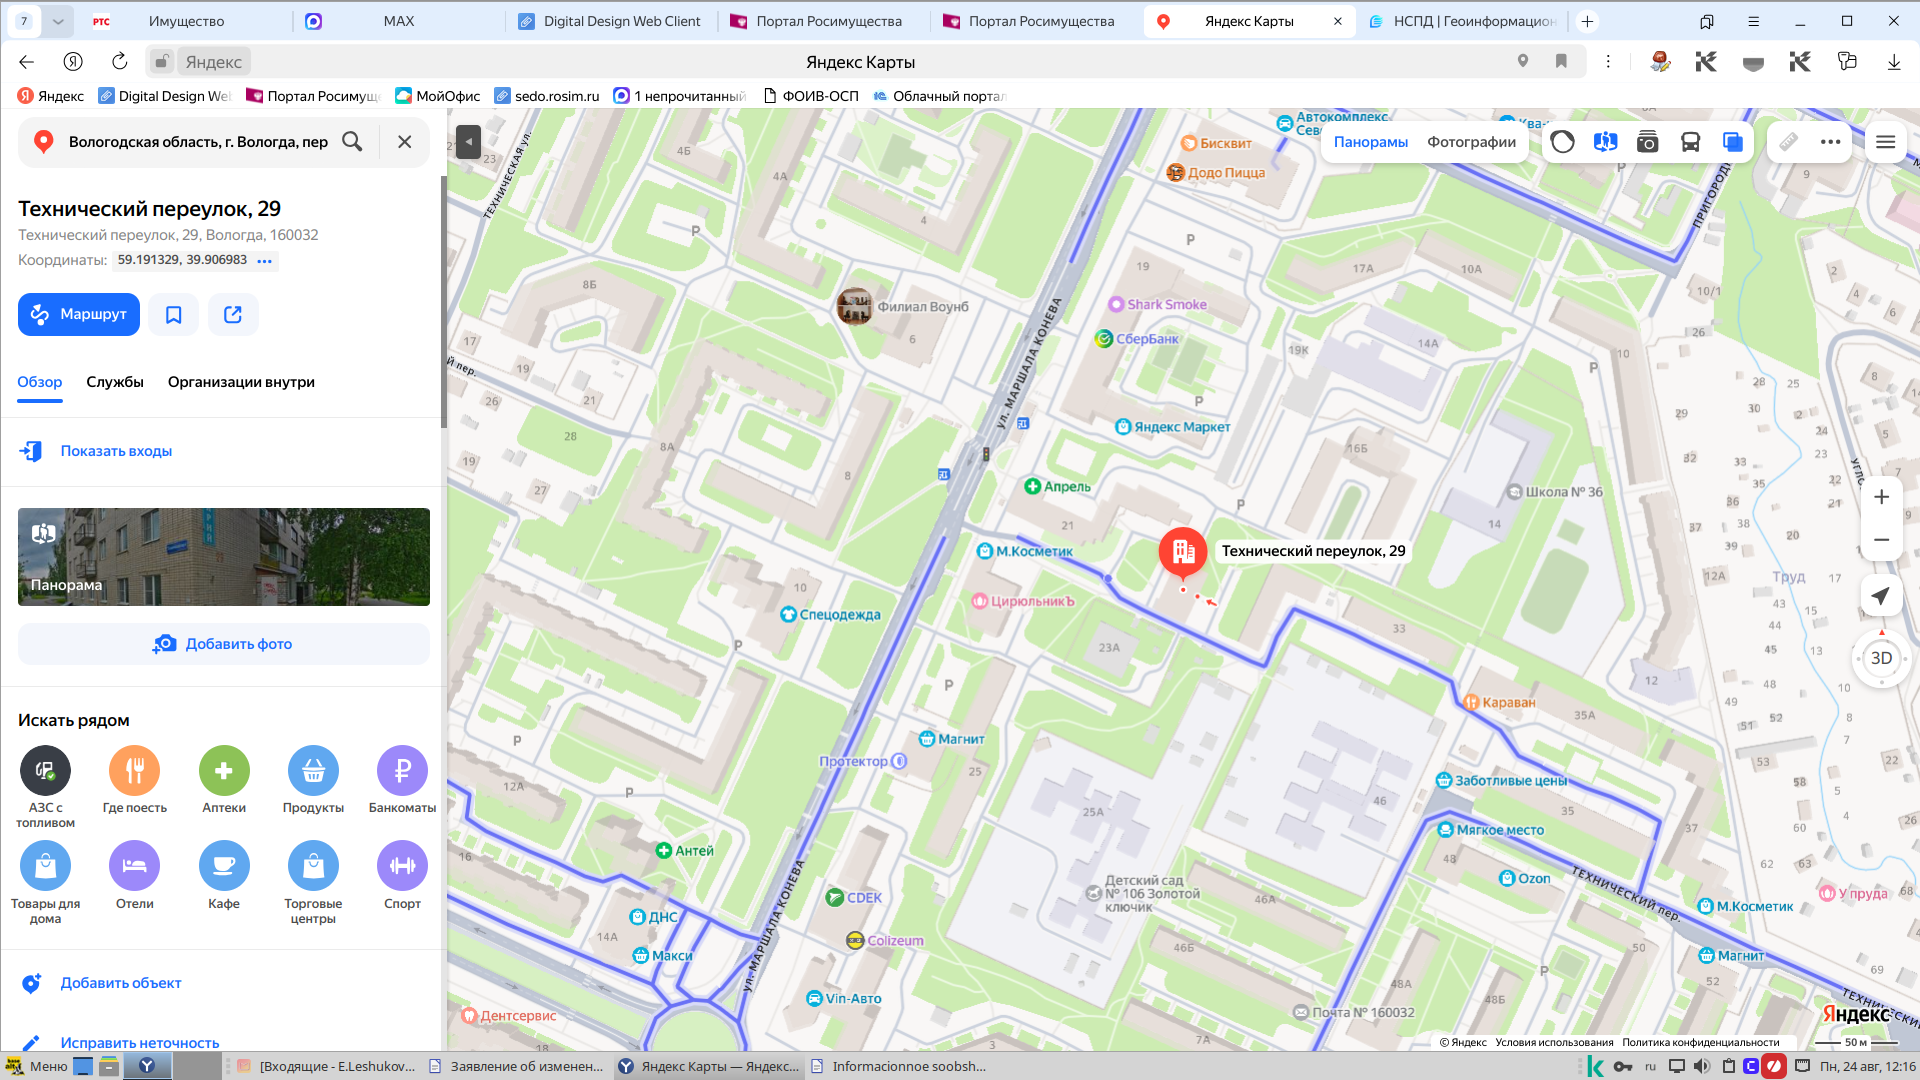This screenshot has height=1080, width=1920.
Task: Click the search magnifier in map search box
Action: click(352, 142)
